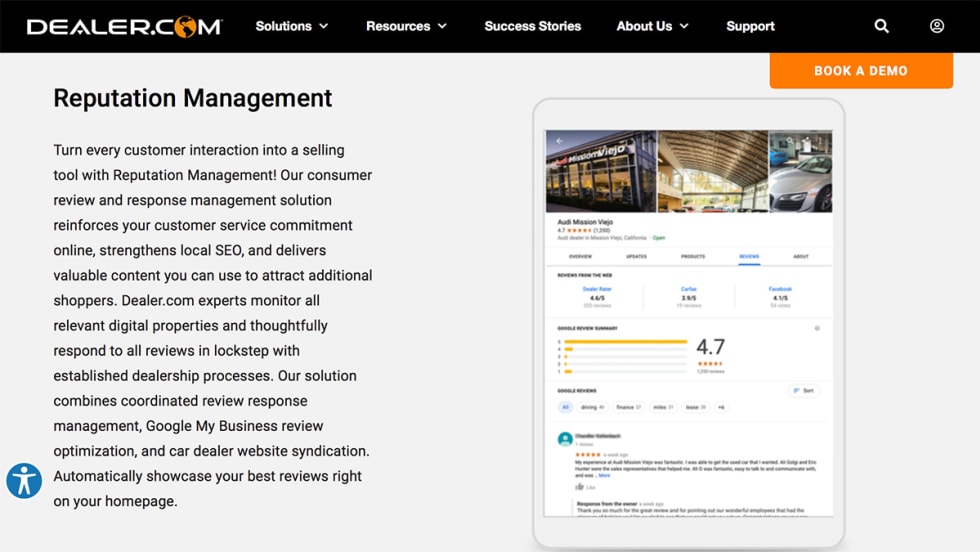Image resolution: width=980 pixels, height=552 pixels.
Task: Click the reviewer's avatar icon
Action: click(565, 438)
